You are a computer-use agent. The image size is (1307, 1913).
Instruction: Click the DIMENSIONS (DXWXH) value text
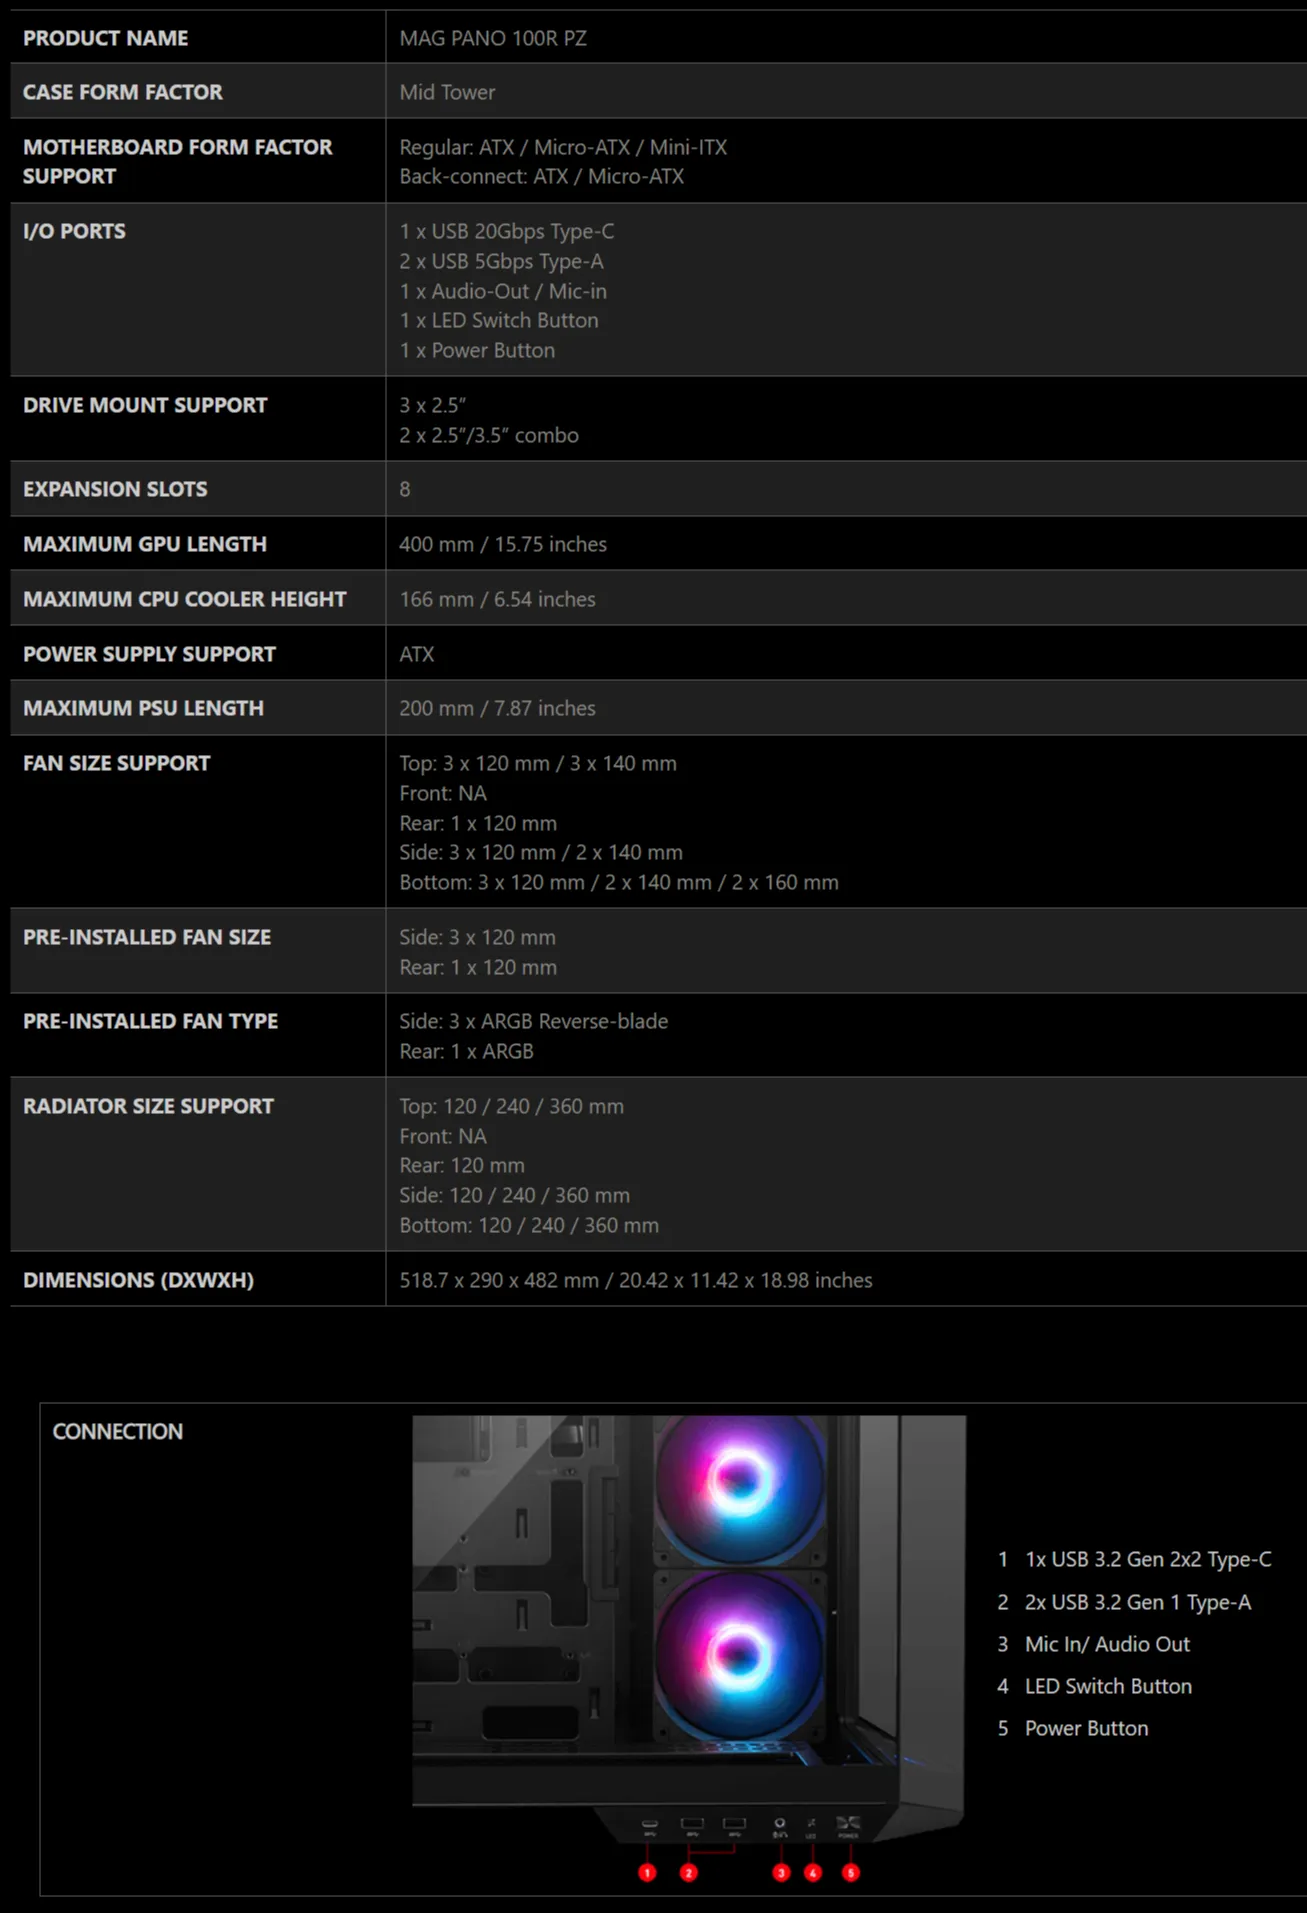[x=635, y=1280]
